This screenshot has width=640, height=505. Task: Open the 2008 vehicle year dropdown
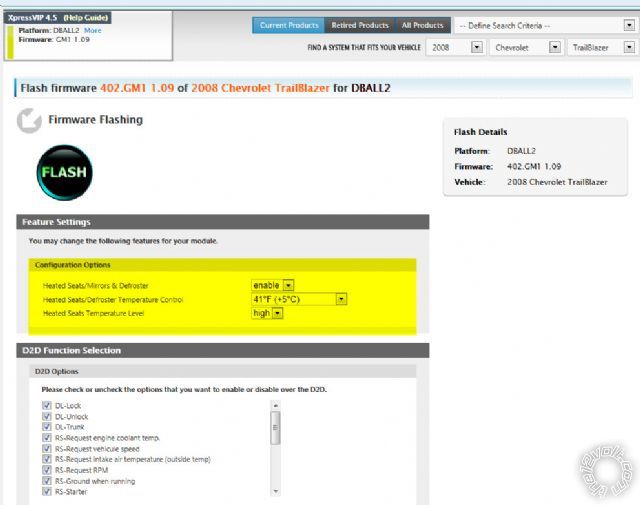click(x=455, y=47)
